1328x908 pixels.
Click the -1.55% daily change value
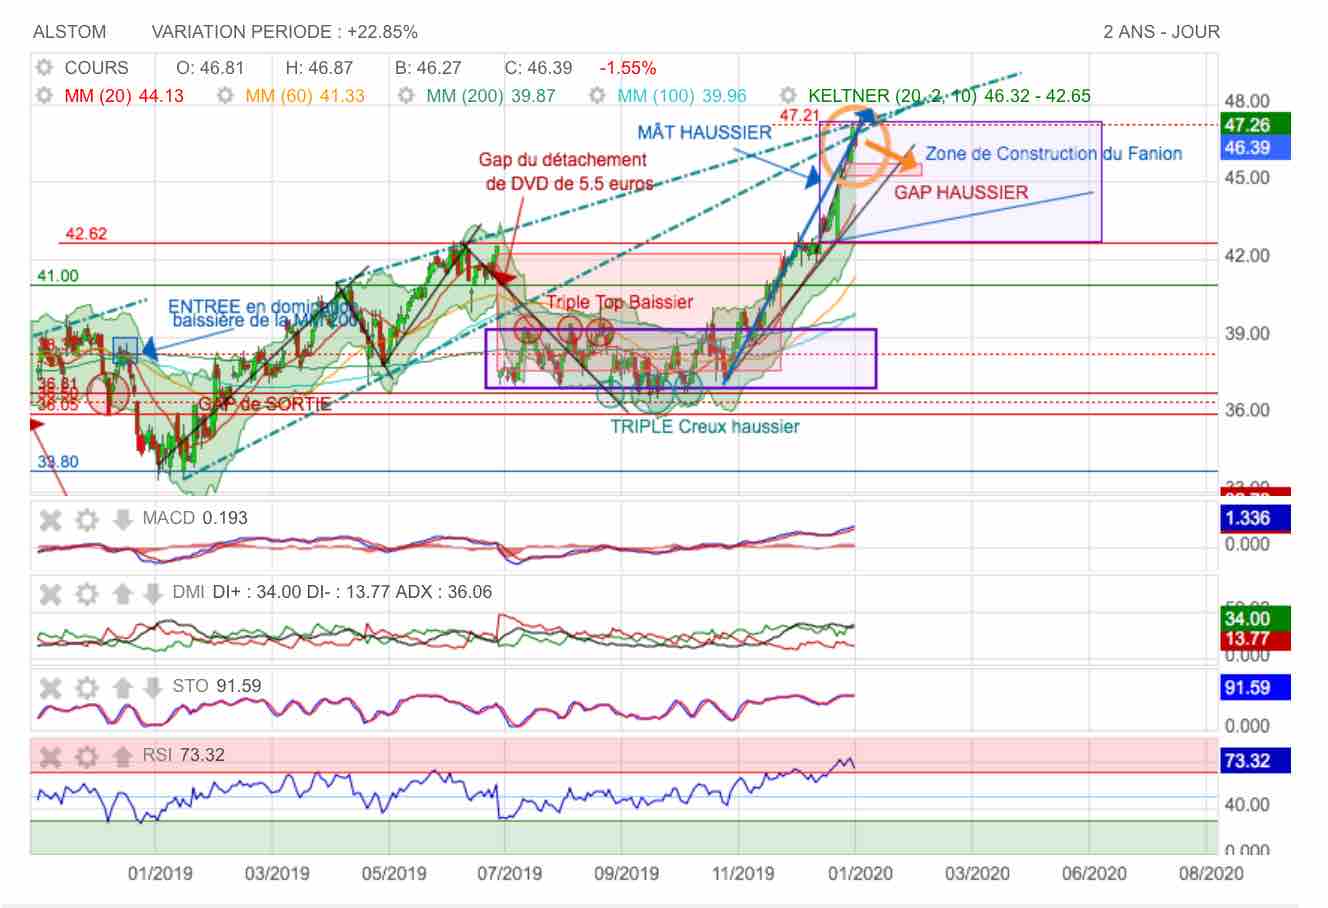(x=628, y=68)
